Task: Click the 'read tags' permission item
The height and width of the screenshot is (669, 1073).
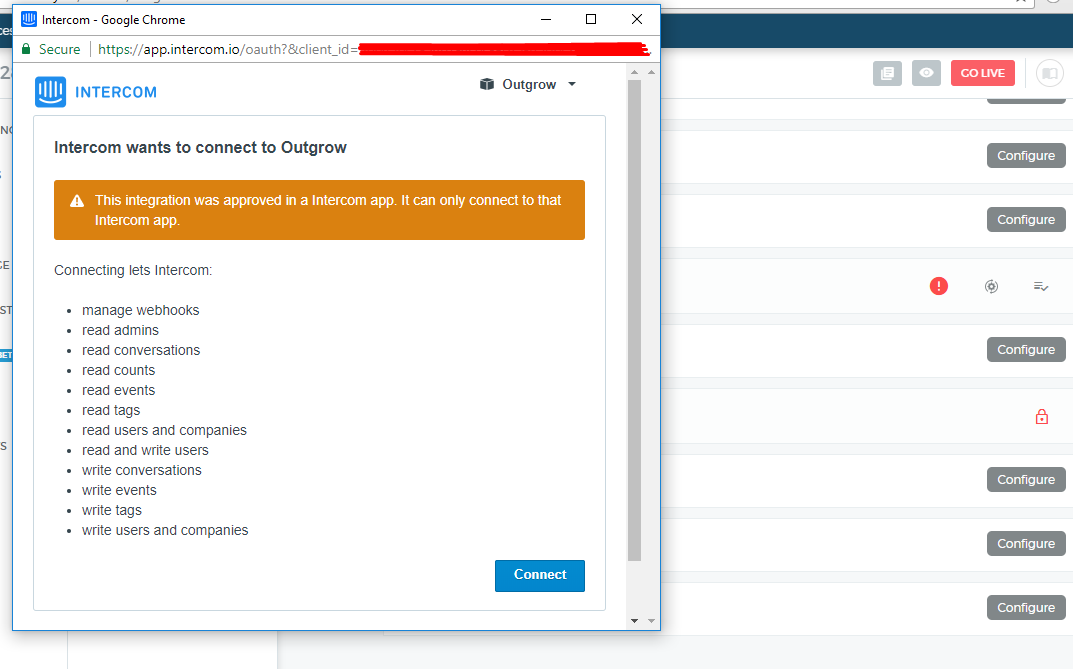Action: pos(111,410)
